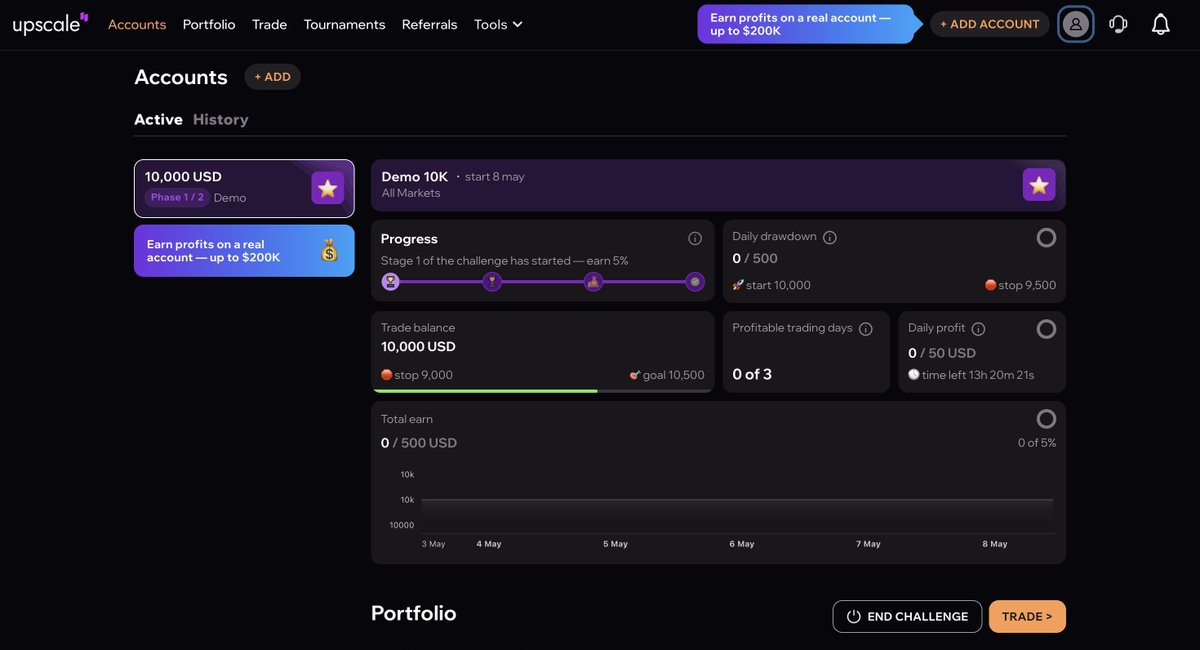Switch to the Active tab
The image size is (1200, 650).
click(158, 119)
